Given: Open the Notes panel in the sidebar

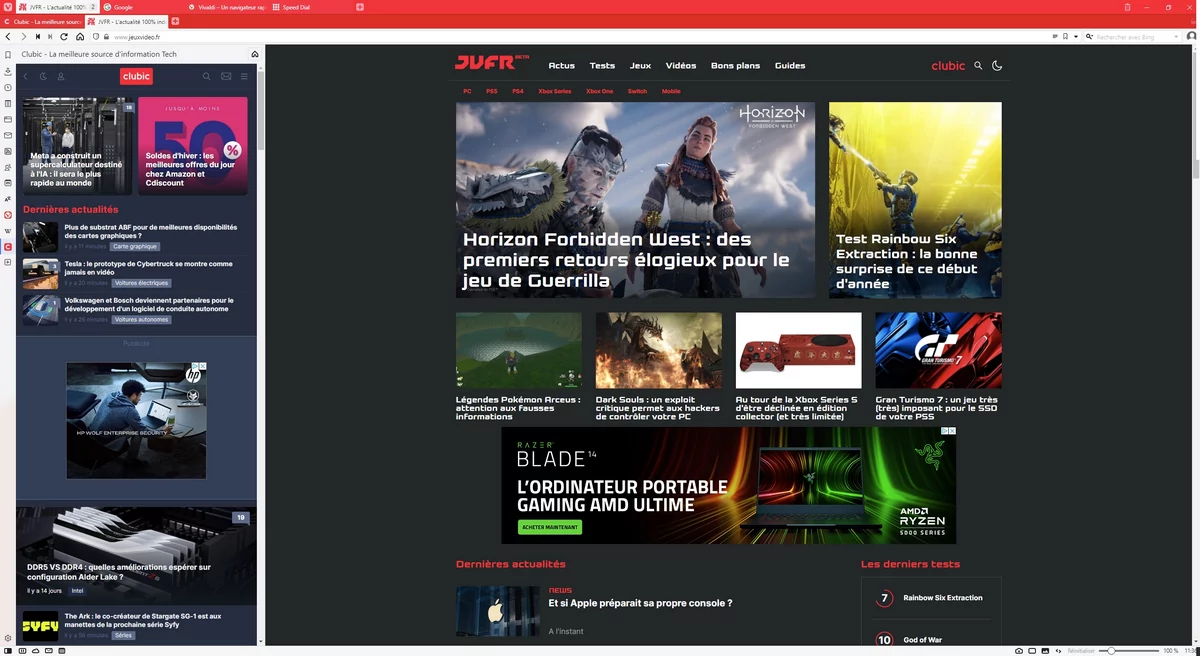Looking at the screenshot, I should tap(8, 103).
